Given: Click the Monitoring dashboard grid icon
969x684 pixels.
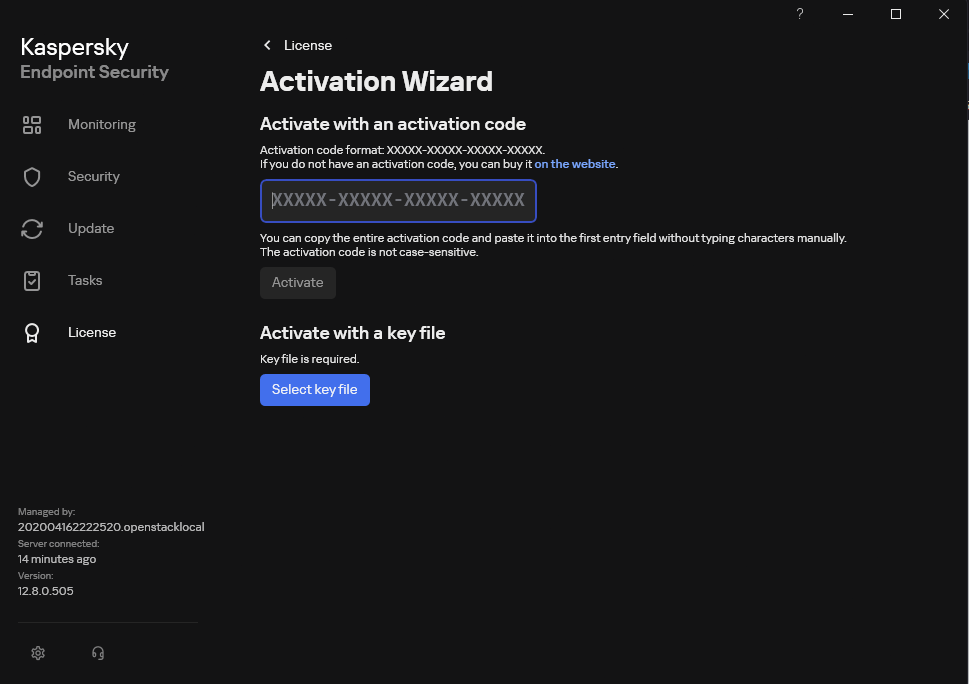Looking at the screenshot, I should pos(32,125).
